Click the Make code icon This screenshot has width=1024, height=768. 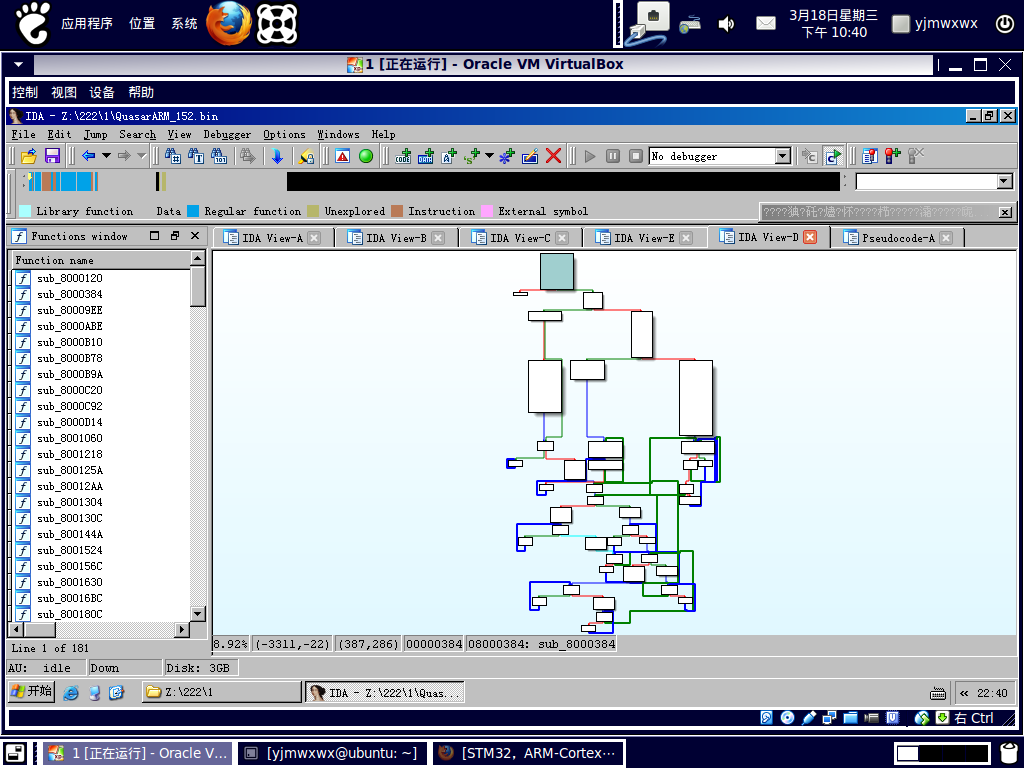(403, 156)
